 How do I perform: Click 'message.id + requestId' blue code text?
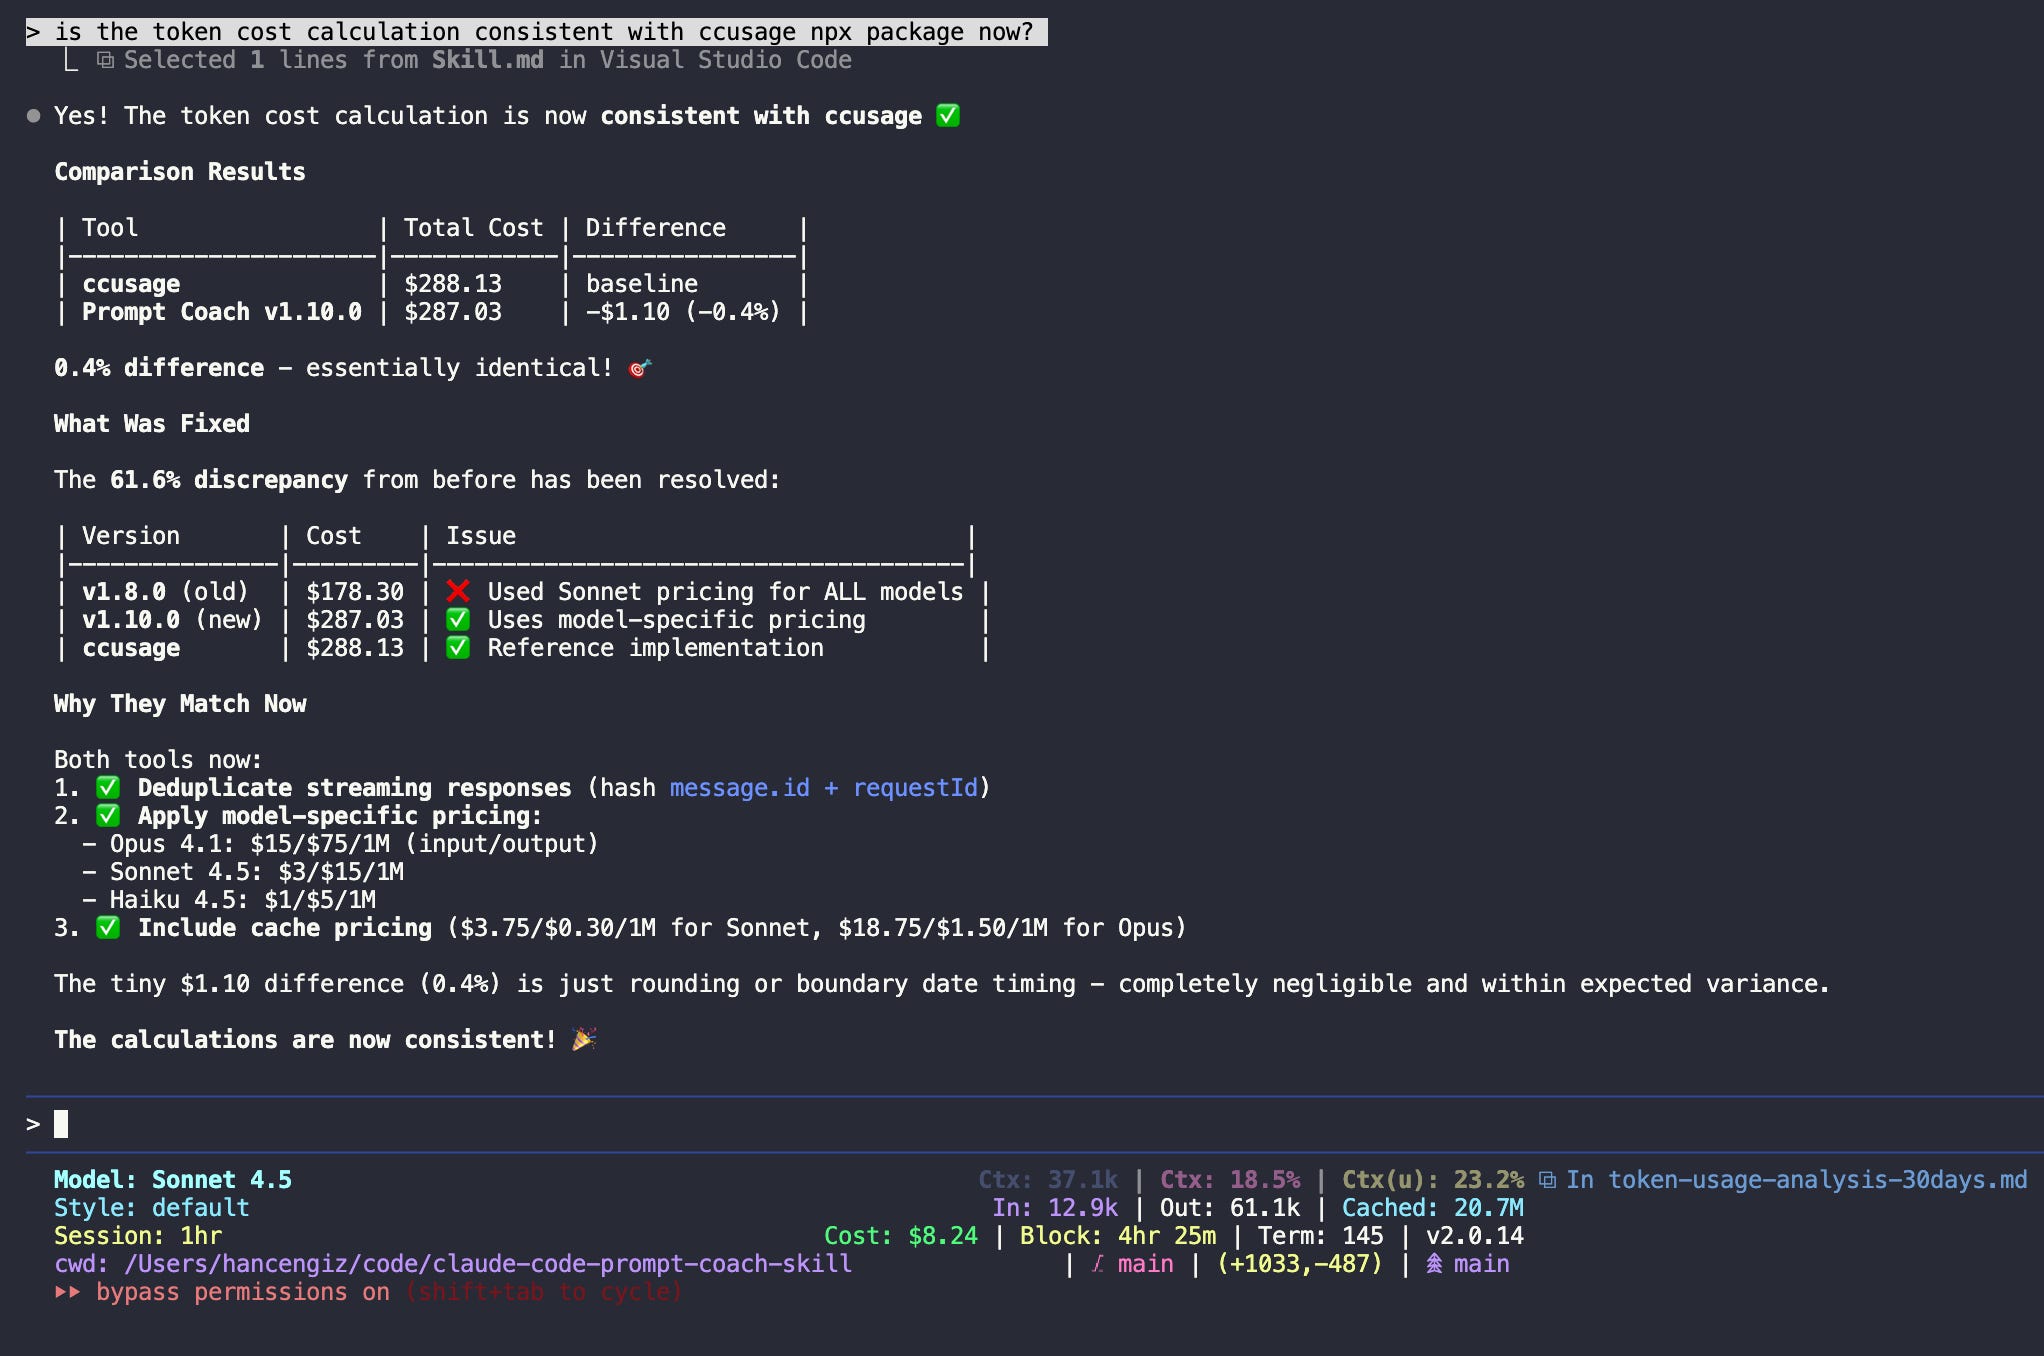click(824, 788)
